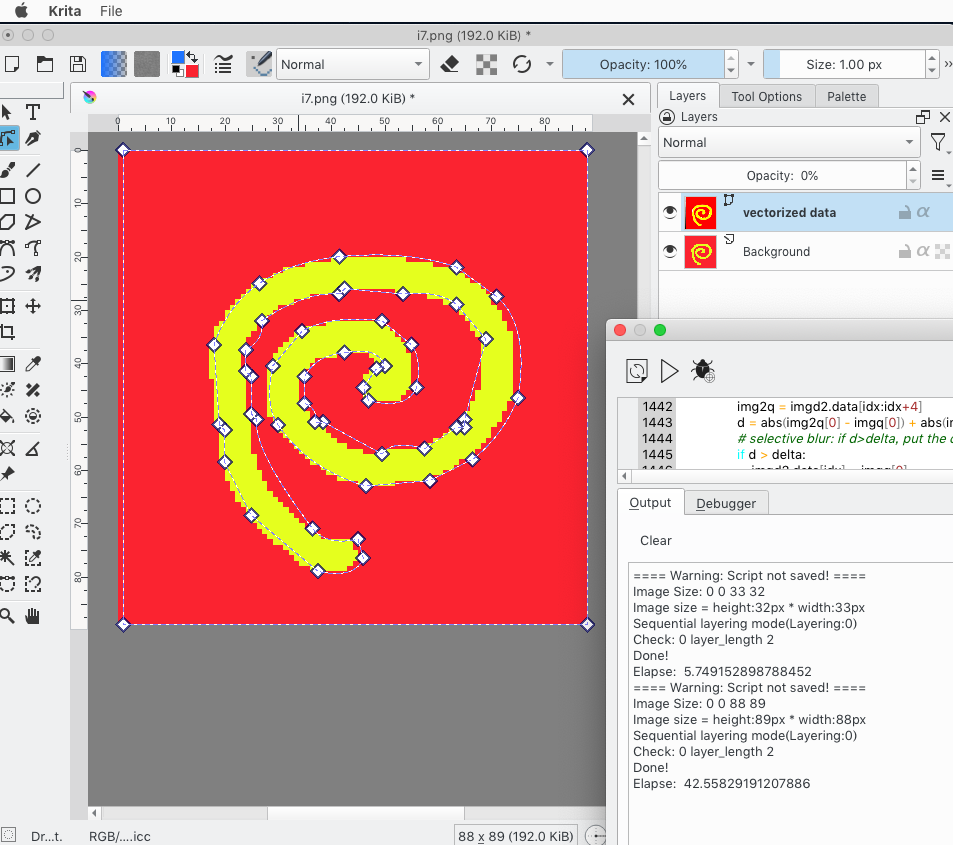This screenshot has width=953, height=845.
Task: Hide the vectorized data layer
Action: [x=670, y=212]
